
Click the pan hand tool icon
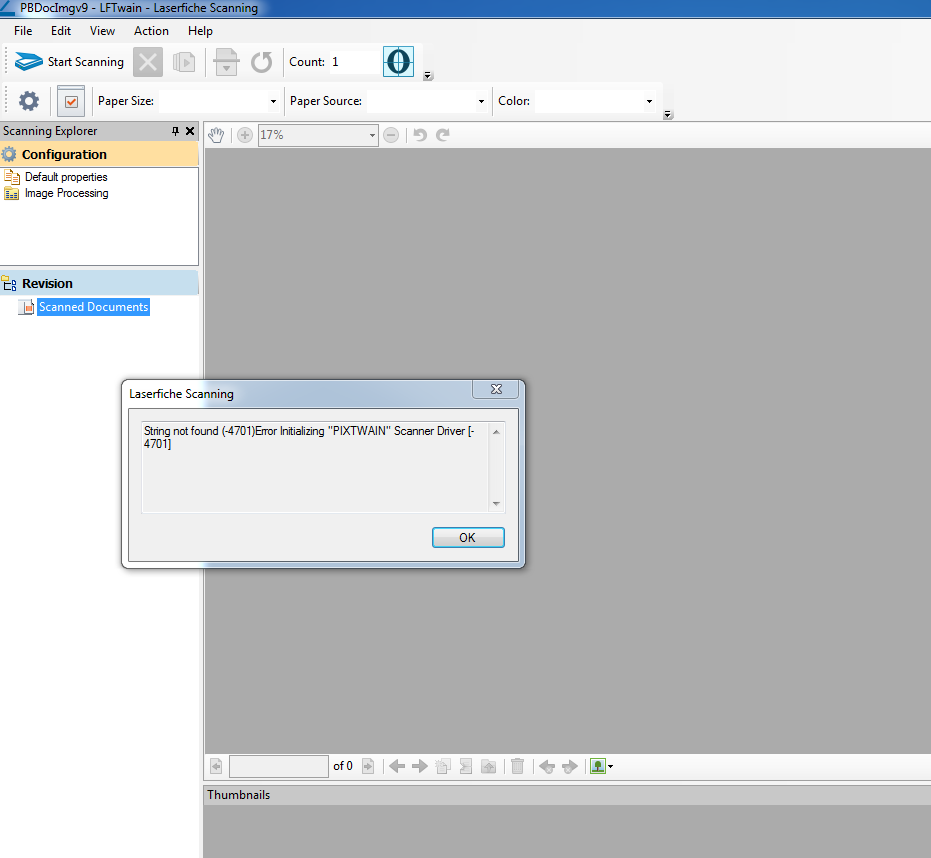[x=216, y=135]
